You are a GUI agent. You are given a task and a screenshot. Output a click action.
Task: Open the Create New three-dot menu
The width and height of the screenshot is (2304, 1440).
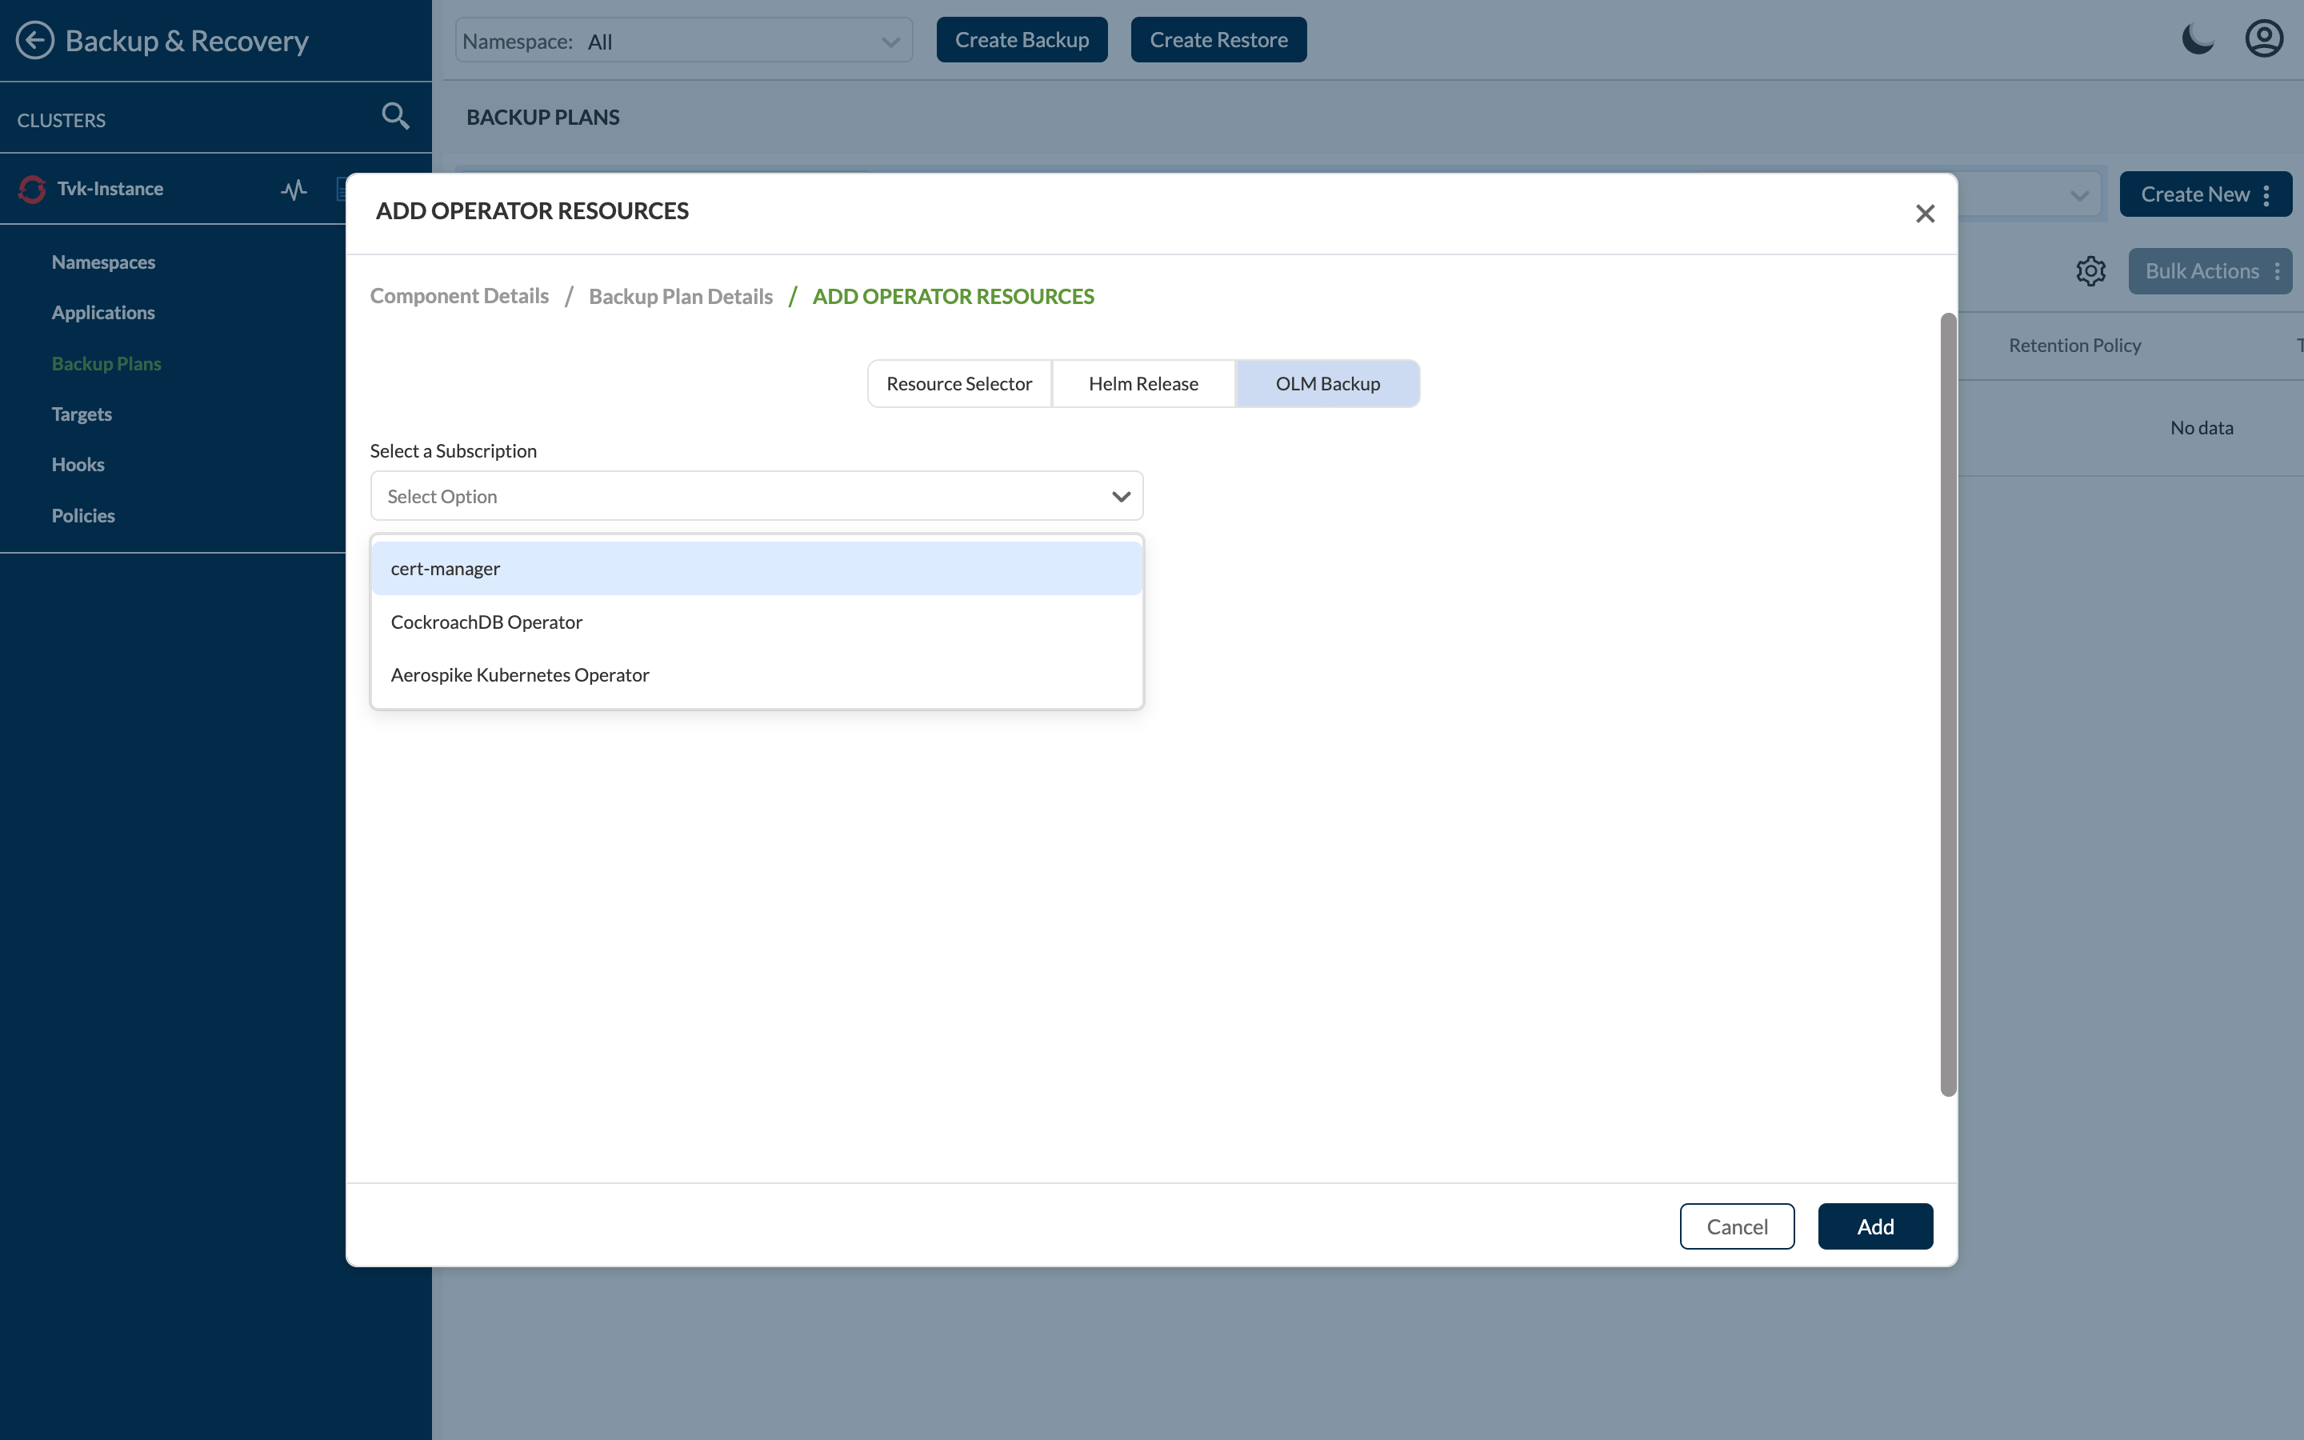[x=2266, y=195]
